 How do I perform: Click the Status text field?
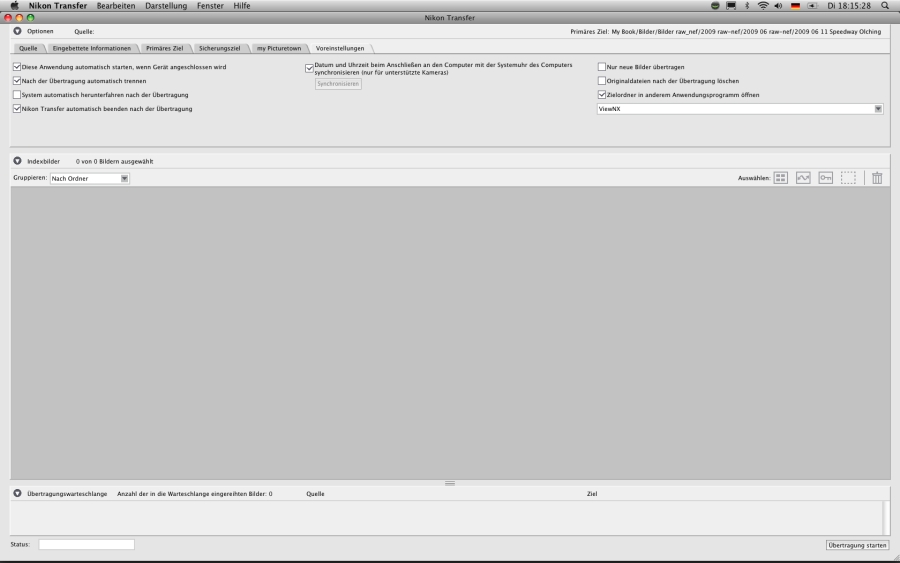point(87,544)
